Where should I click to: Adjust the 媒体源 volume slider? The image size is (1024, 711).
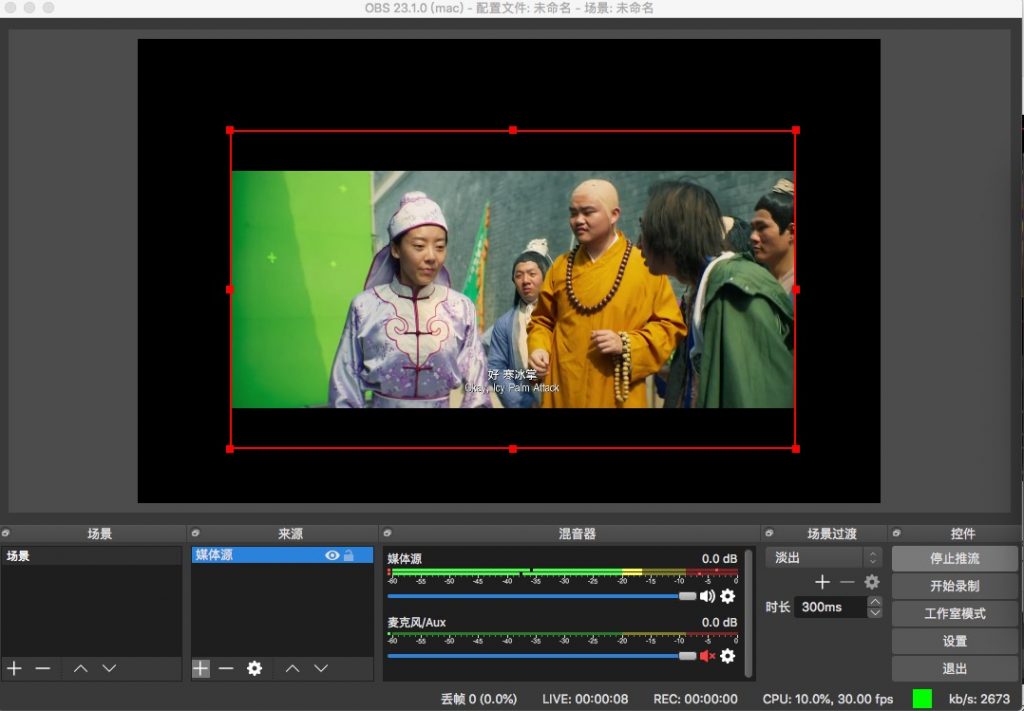[542, 596]
